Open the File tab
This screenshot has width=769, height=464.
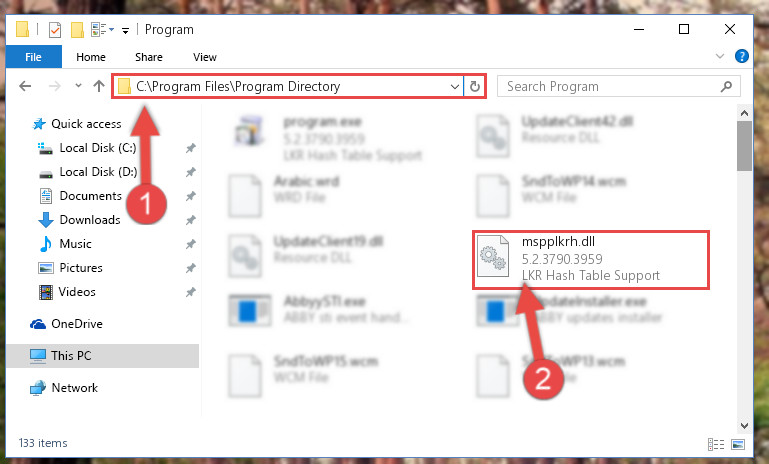point(33,57)
